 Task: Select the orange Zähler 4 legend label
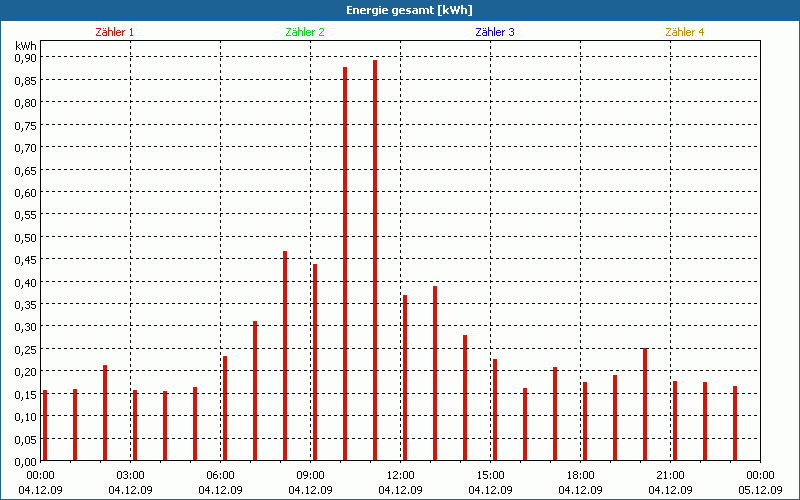pyautogui.click(x=685, y=32)
